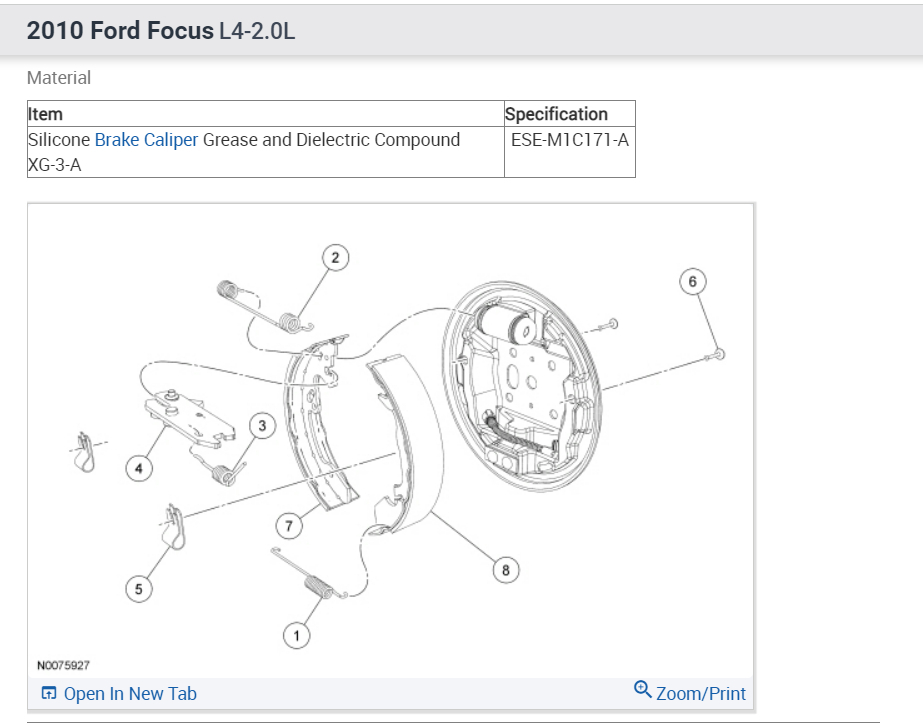This screenshot has width=923, height=723.
Task: Click the N0075927 diagram code
Action: point(63,665)
